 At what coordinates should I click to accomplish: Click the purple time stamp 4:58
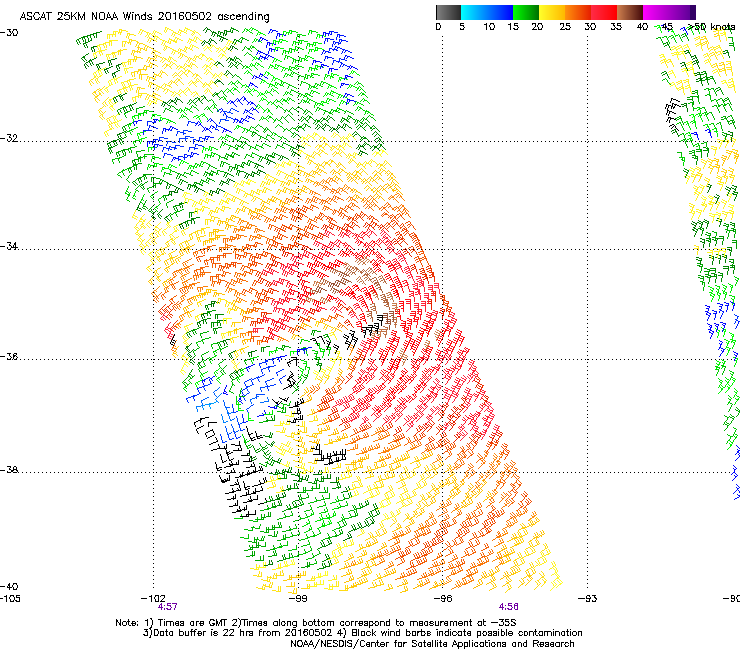(509, 607)
